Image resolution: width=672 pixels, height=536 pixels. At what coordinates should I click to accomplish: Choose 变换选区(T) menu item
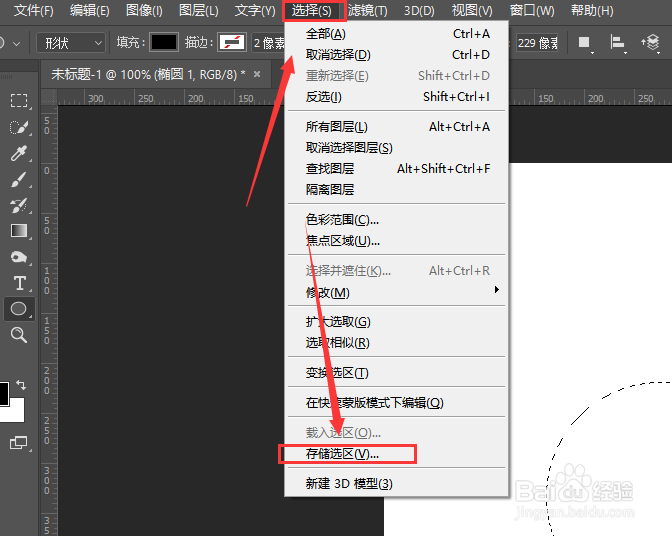397,373
